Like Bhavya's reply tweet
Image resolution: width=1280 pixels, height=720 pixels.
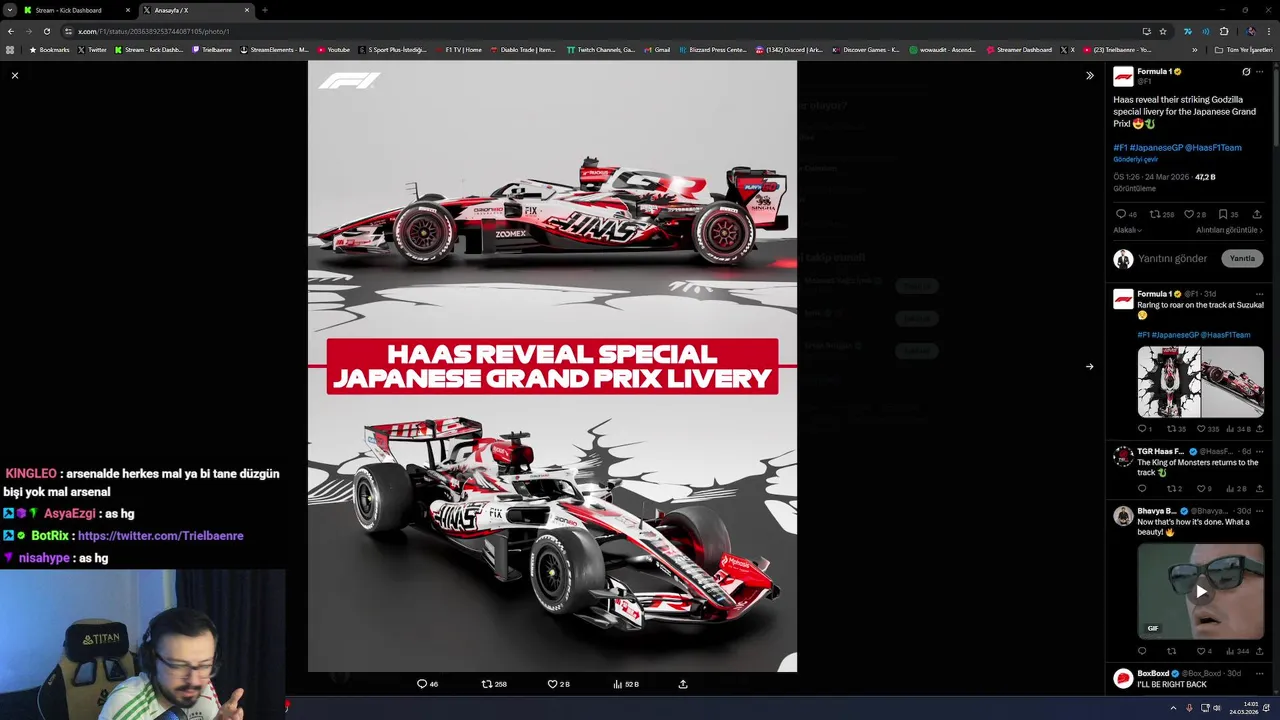click(1201, 651)
